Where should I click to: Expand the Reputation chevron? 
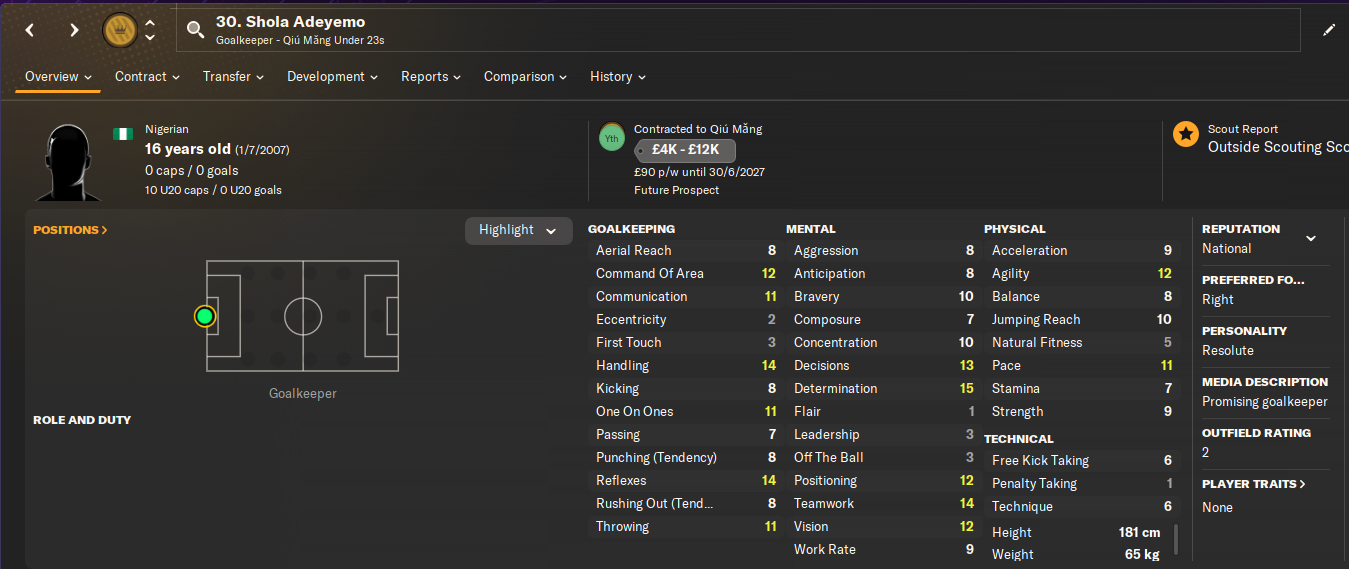pyautogui.click(x=1311, y=238)
